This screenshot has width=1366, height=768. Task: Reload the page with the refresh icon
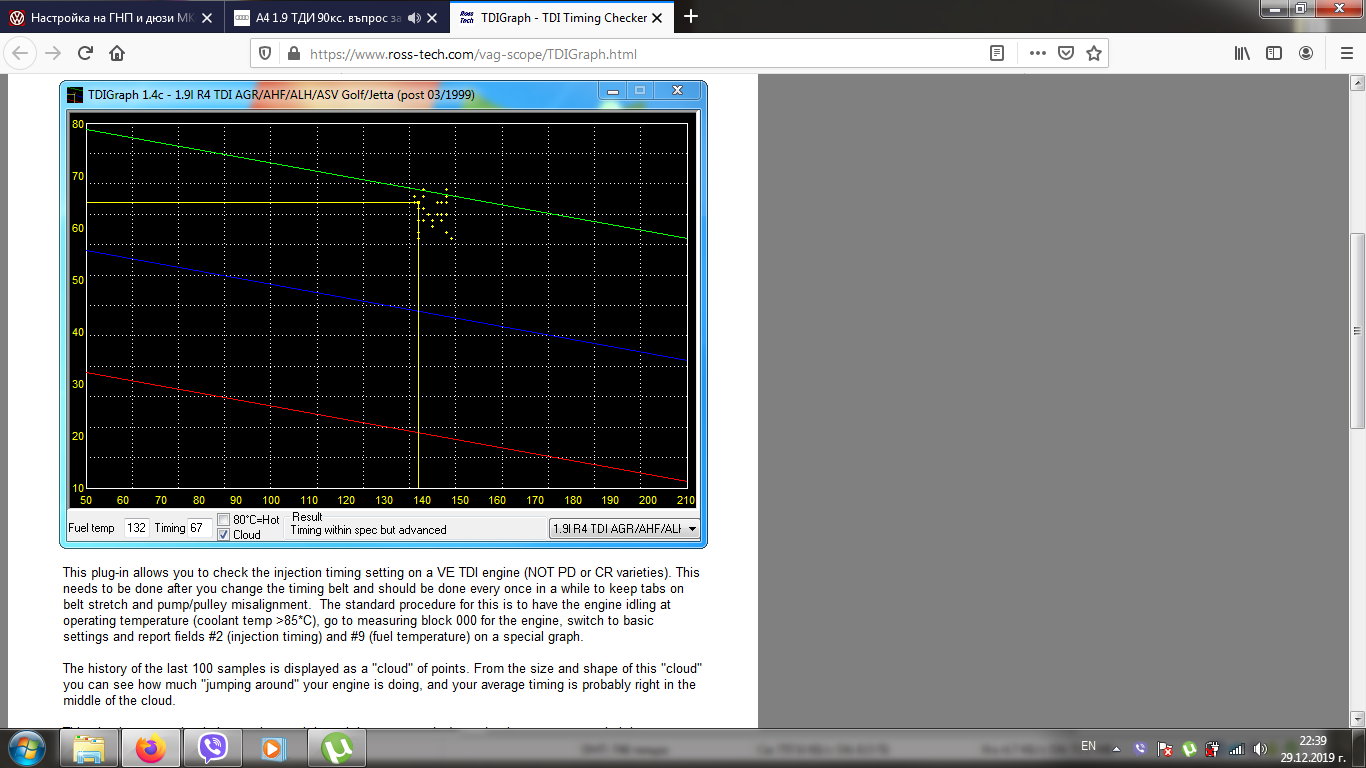click(x=86, y=54)
